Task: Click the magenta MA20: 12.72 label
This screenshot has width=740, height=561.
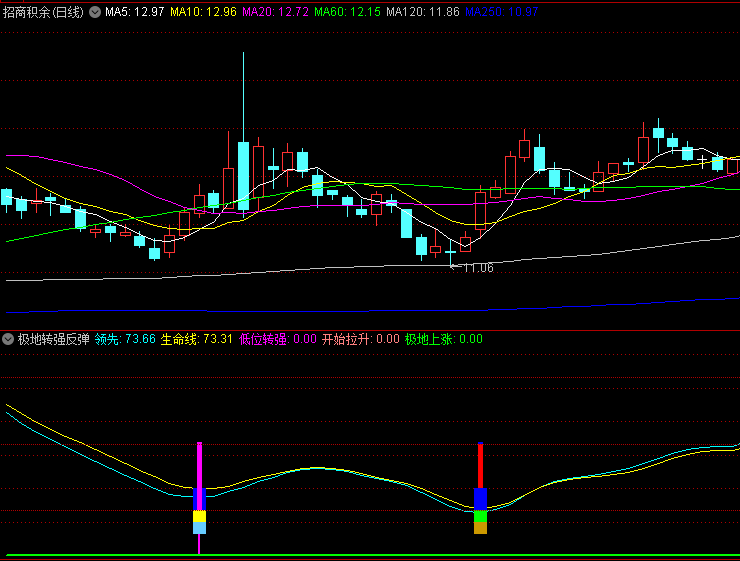Action: coord(275,12)
